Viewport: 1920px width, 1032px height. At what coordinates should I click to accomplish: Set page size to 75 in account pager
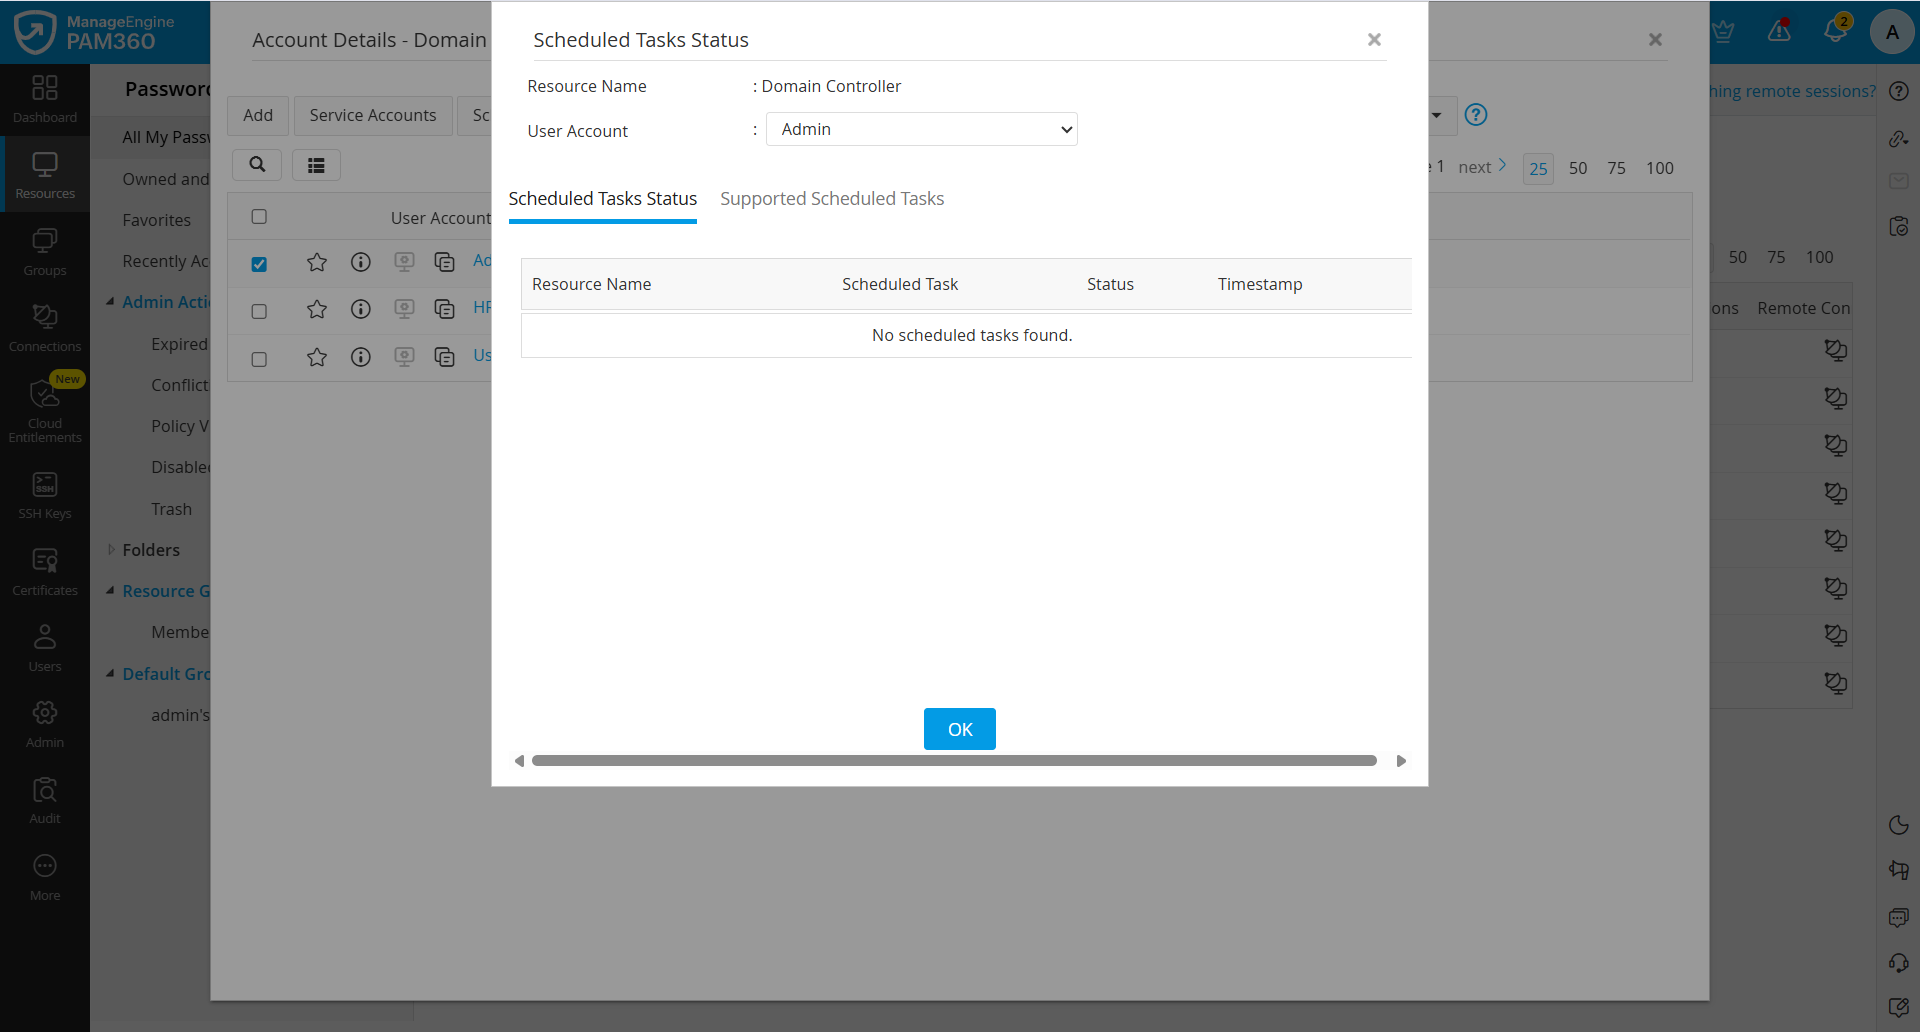(1616, 168)
